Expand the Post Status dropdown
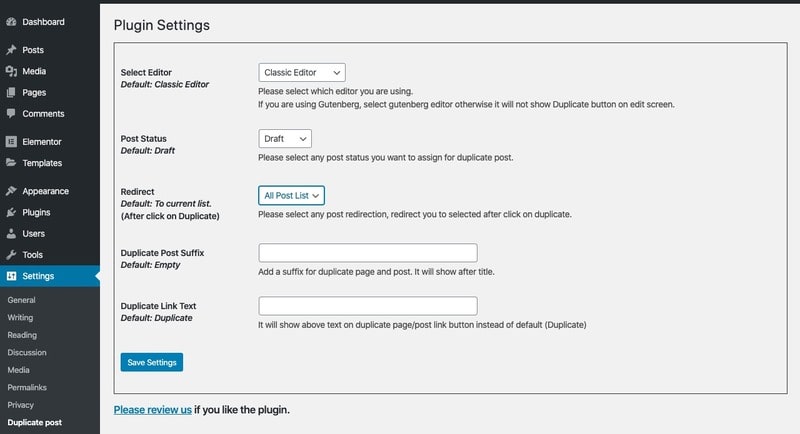This screenshot has height=434, width=800. [285, 139]
